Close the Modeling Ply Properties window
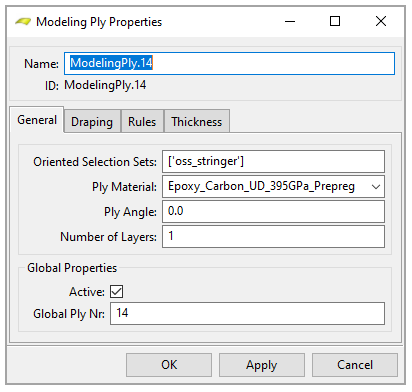Screen dimensions: 412x392 (381, 22)
